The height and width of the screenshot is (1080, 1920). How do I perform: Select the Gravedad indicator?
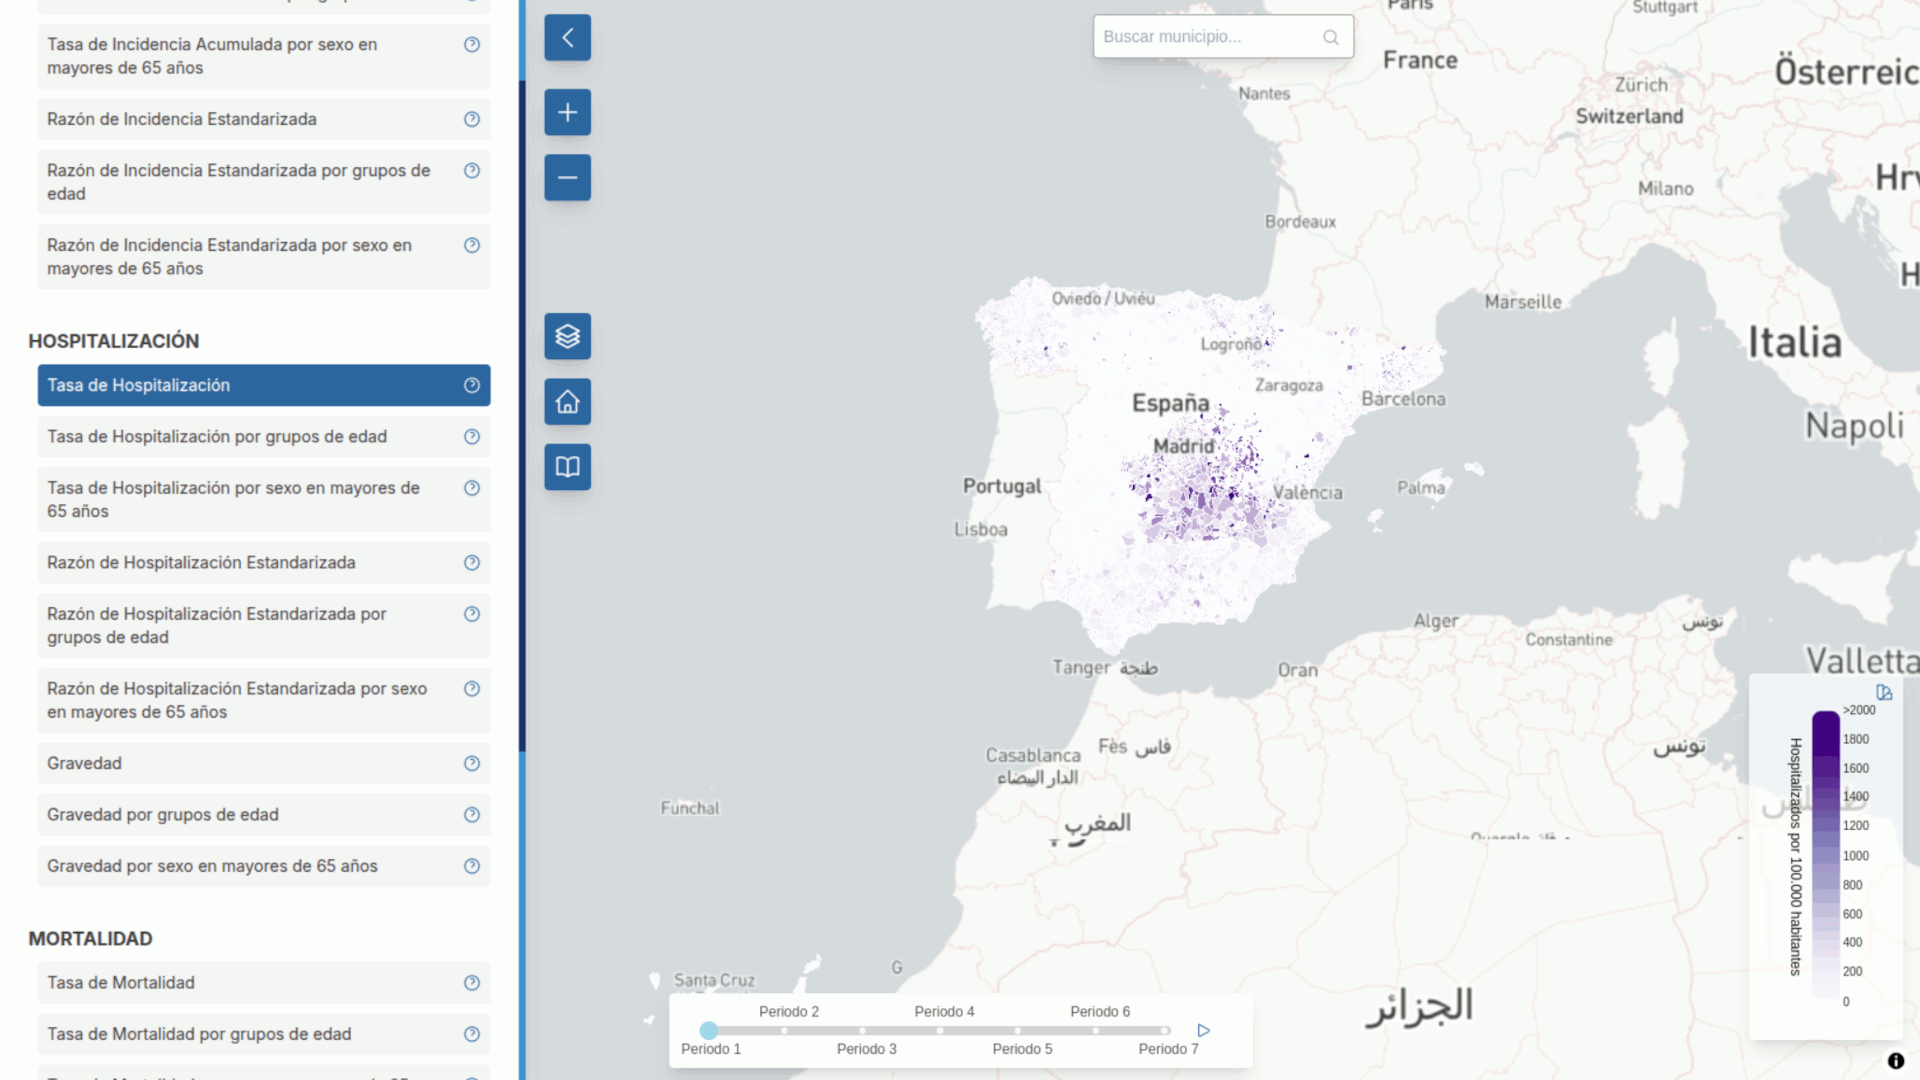click(x=264, y=764)
